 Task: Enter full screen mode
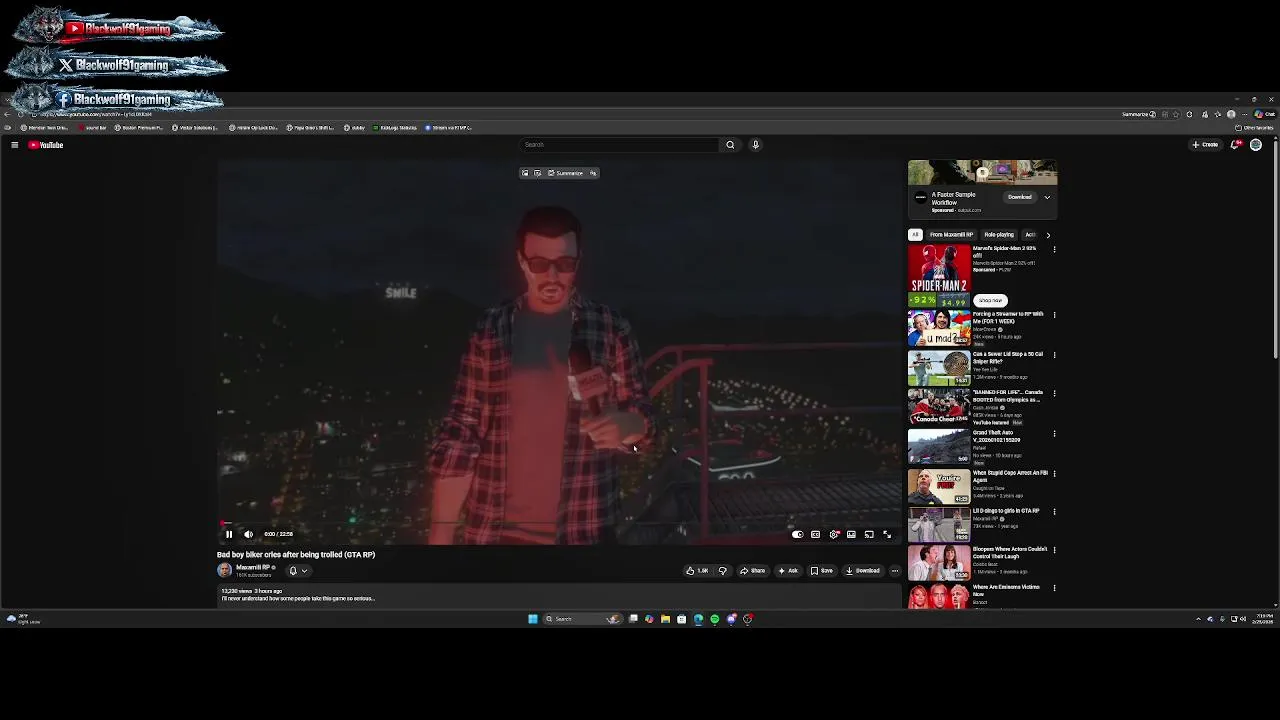pos(887,534)
